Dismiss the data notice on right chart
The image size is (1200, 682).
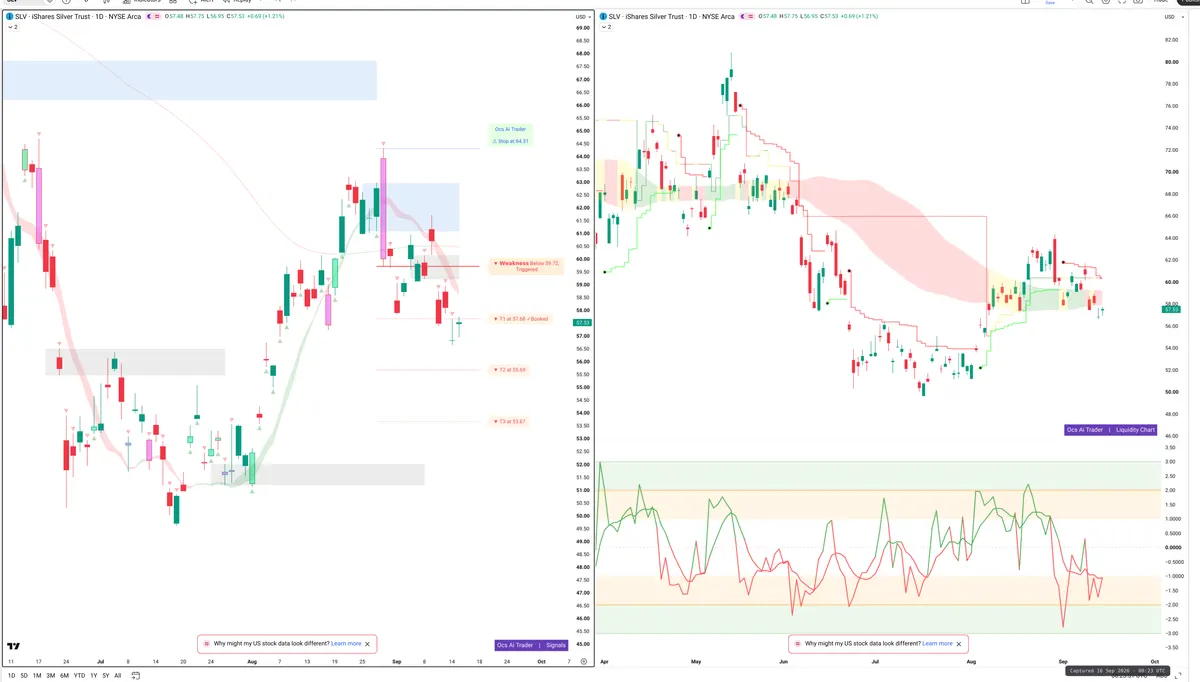pos(959,644)
